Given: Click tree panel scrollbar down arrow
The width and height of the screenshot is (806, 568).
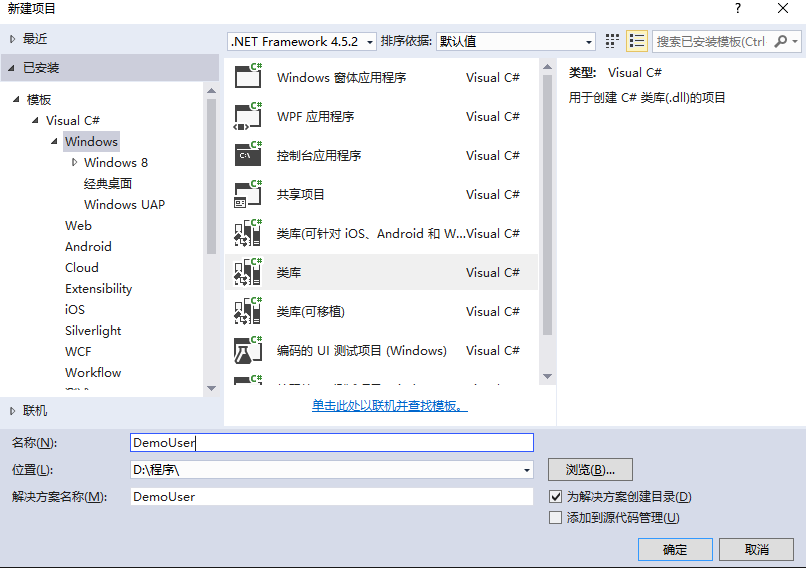Looking at the screenshot, I should [211, 388].
